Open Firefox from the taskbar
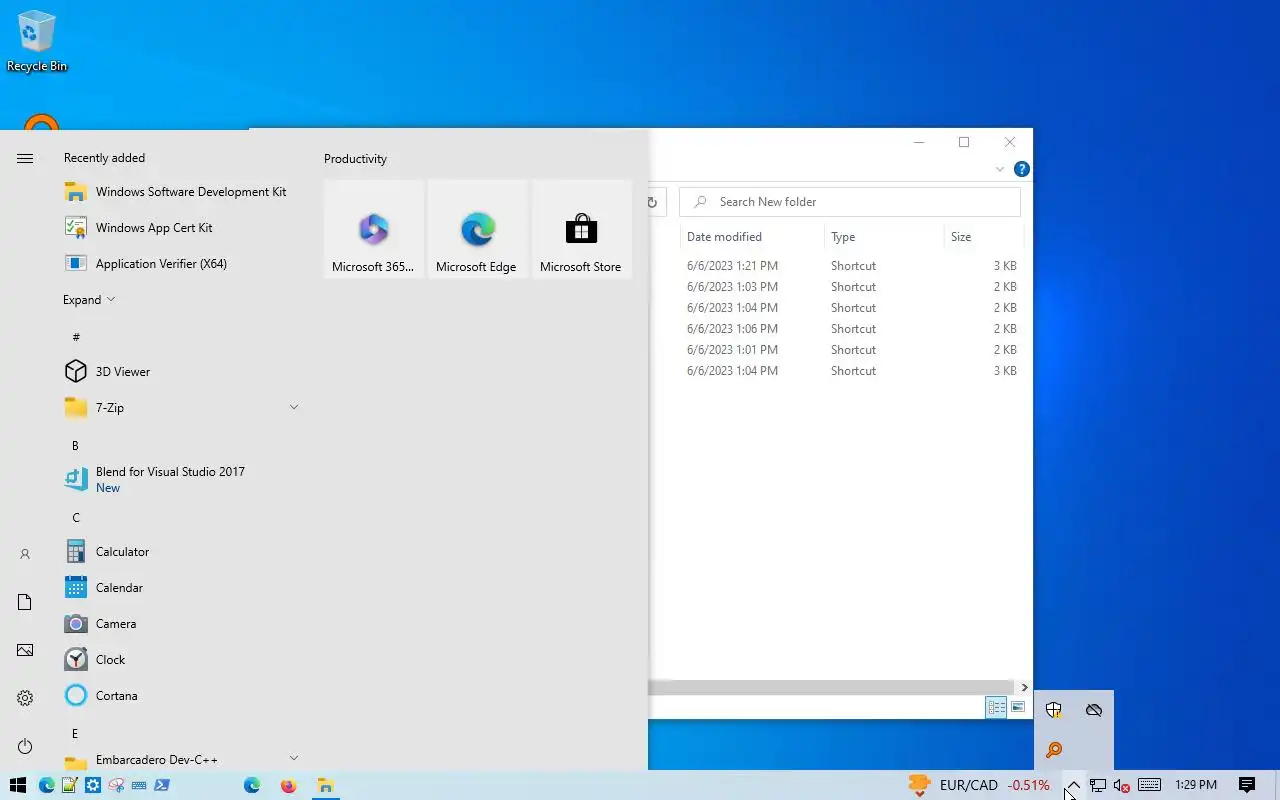This screenshot has width=1280, height=800. pos(288,785)
